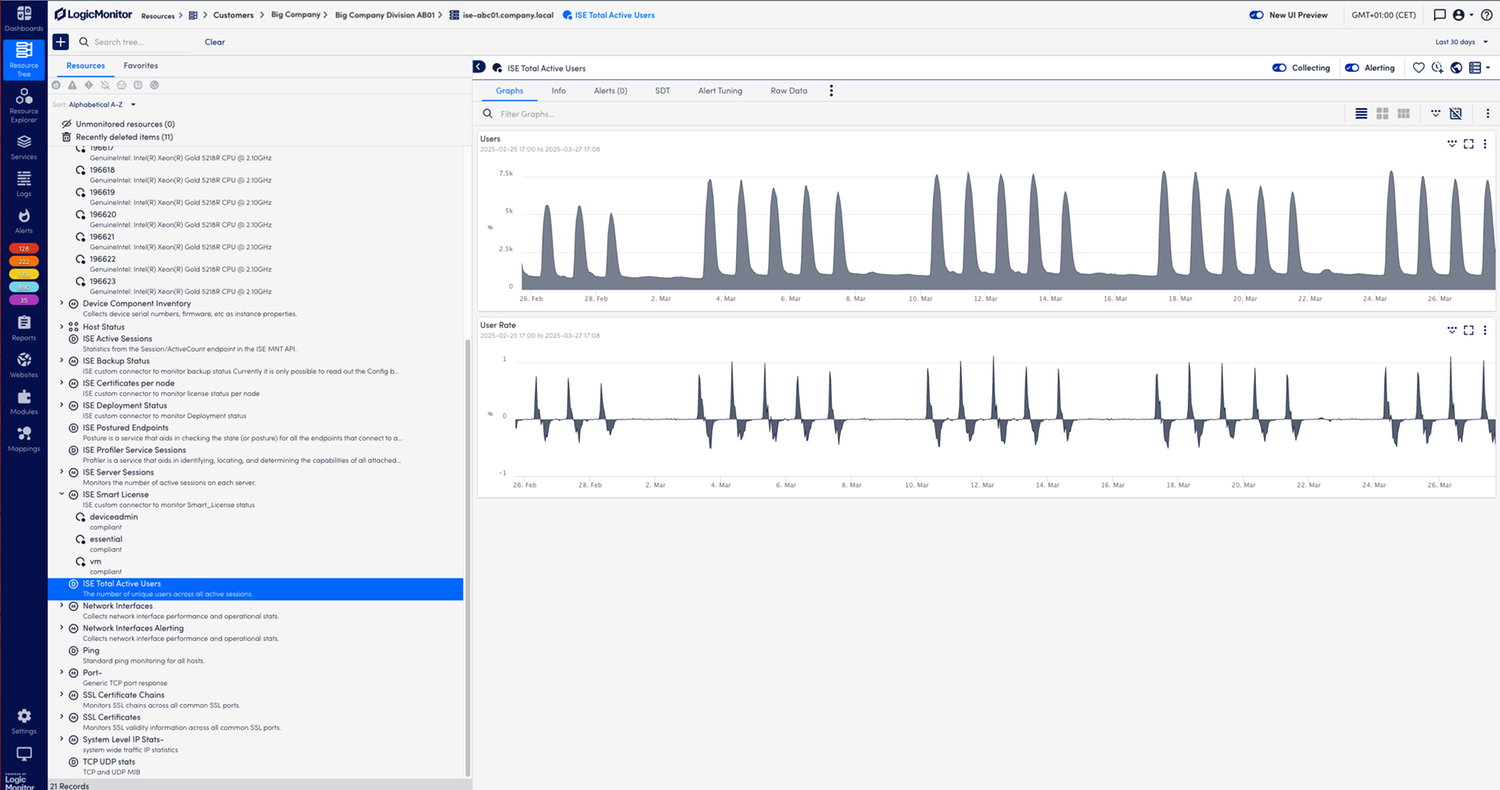Viewport: 1500px width, 790px height.
Task: Expand the Users graph to fullscreen
Action: (x=1468, y=144)
